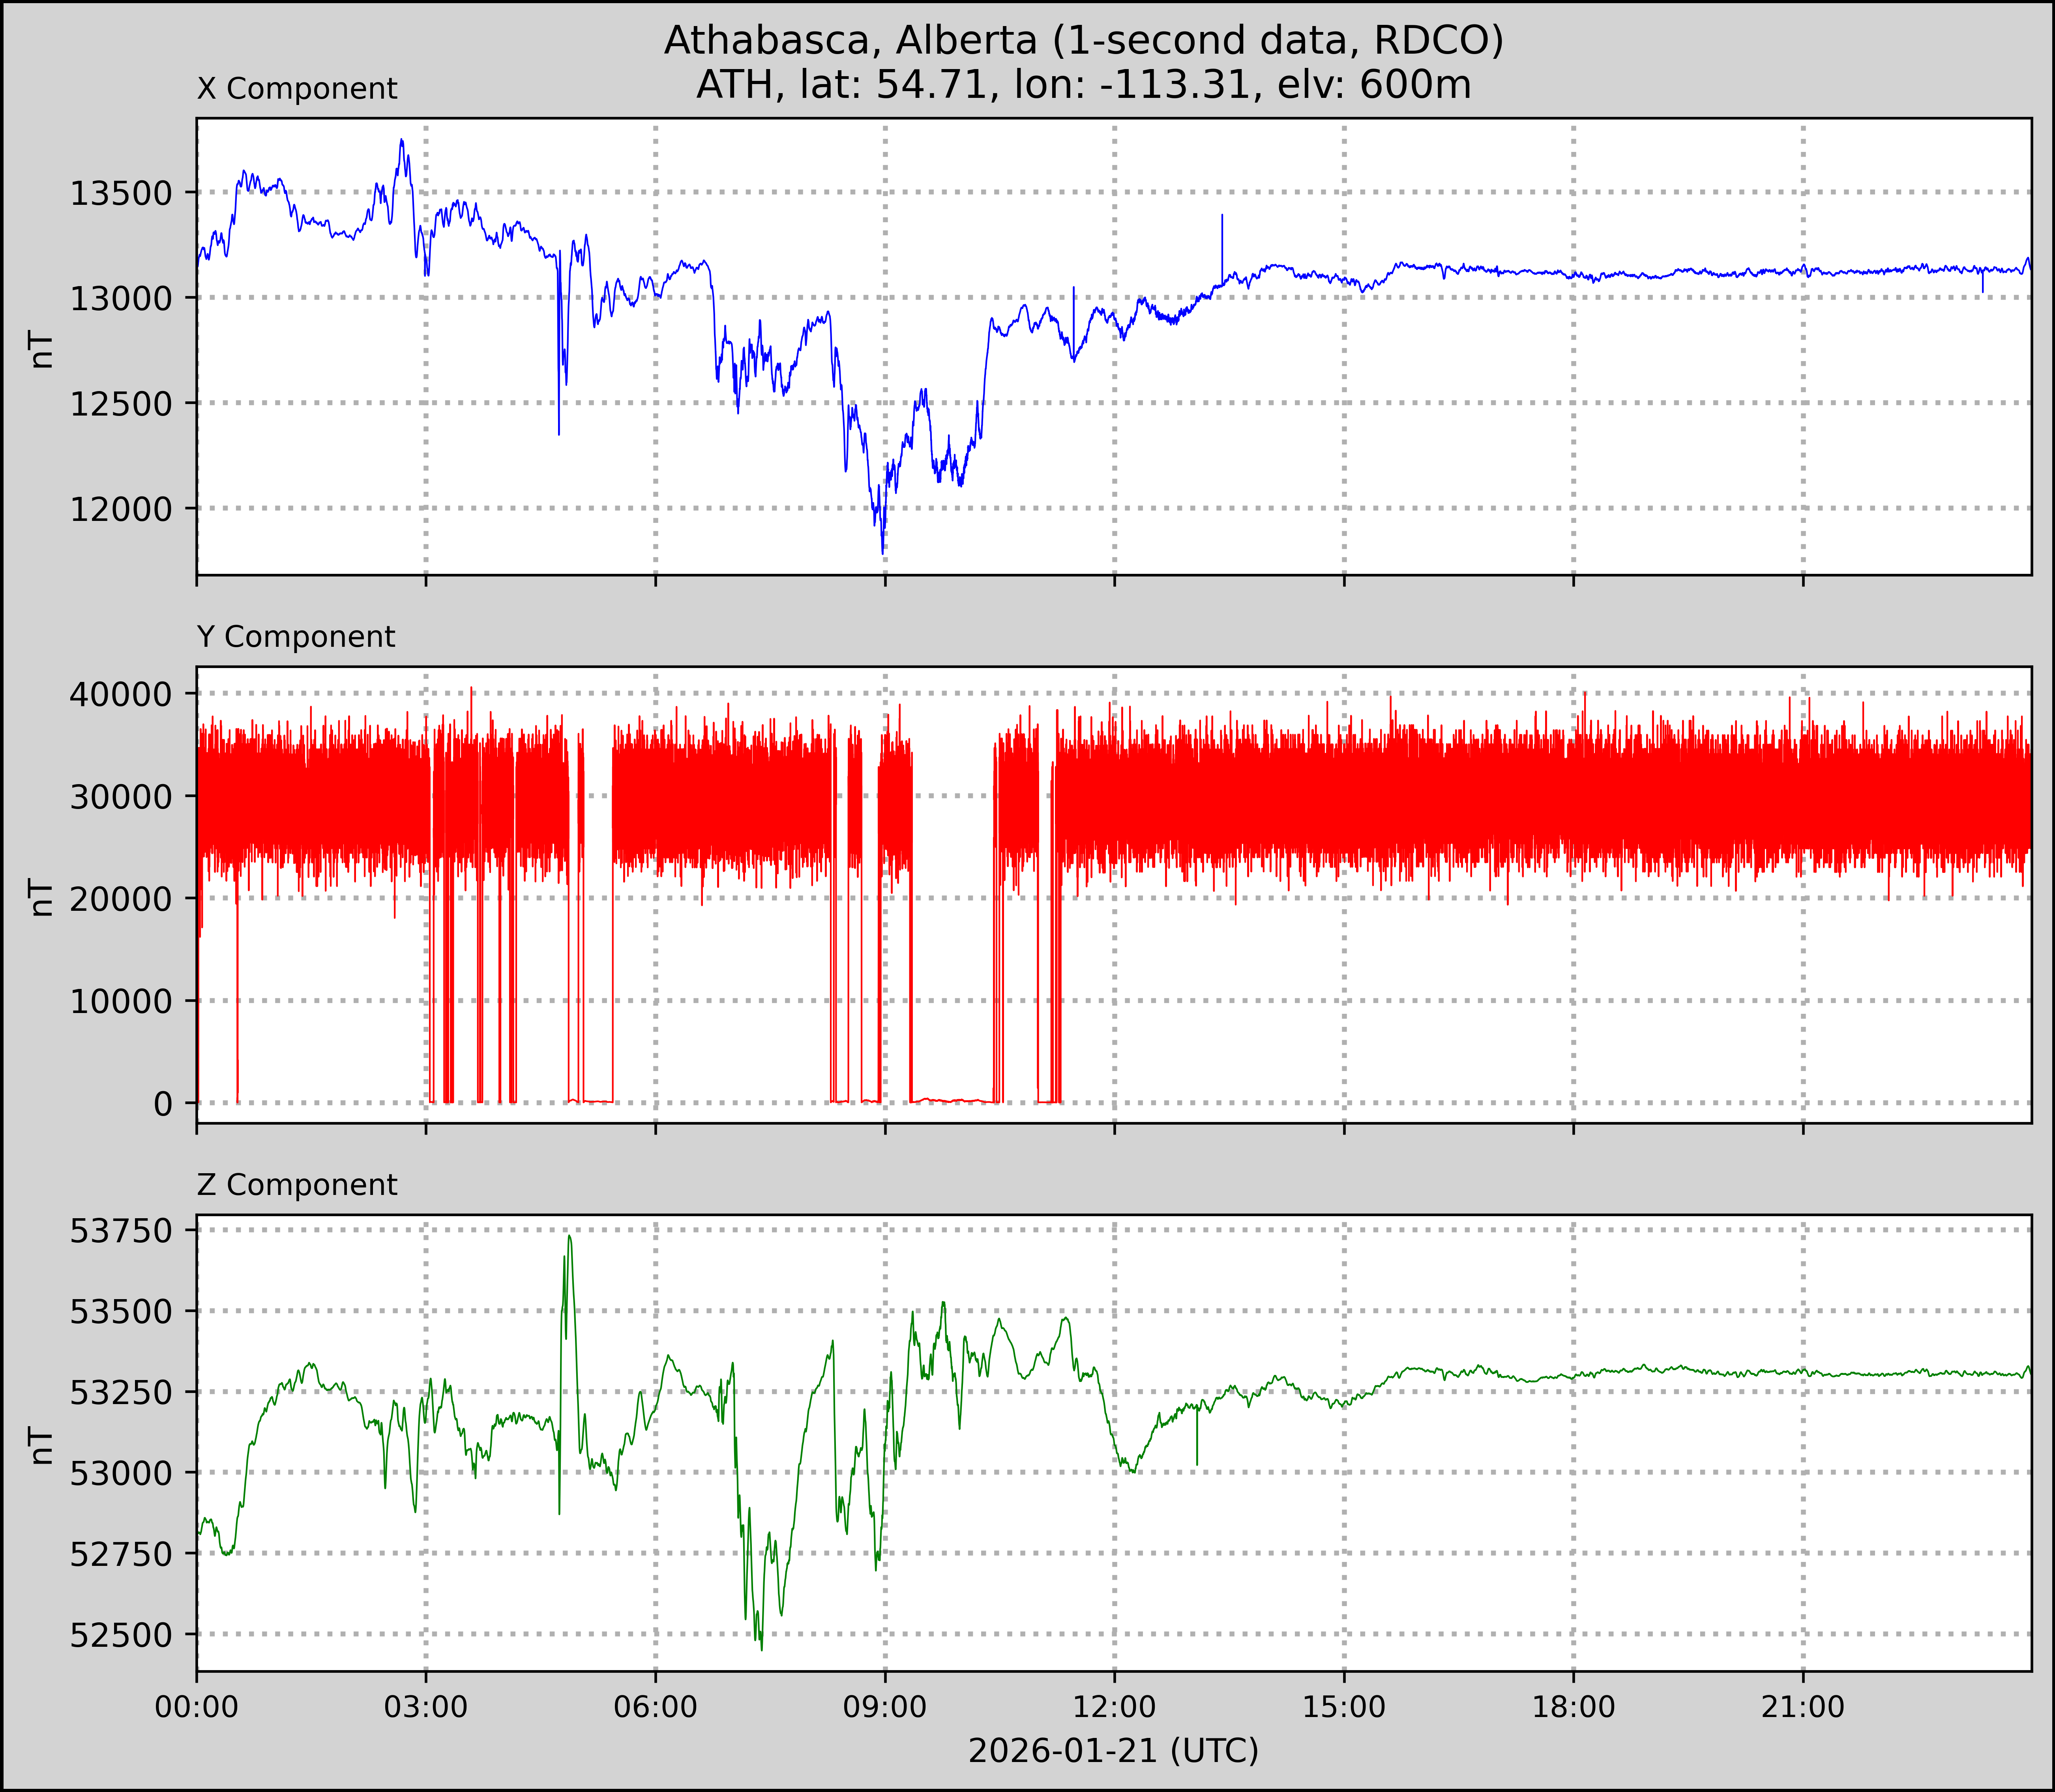Click the 13500 tick on X axis
This screenshot has width=2055, height=1792.
pyautogui.click(x=121, y=193)
